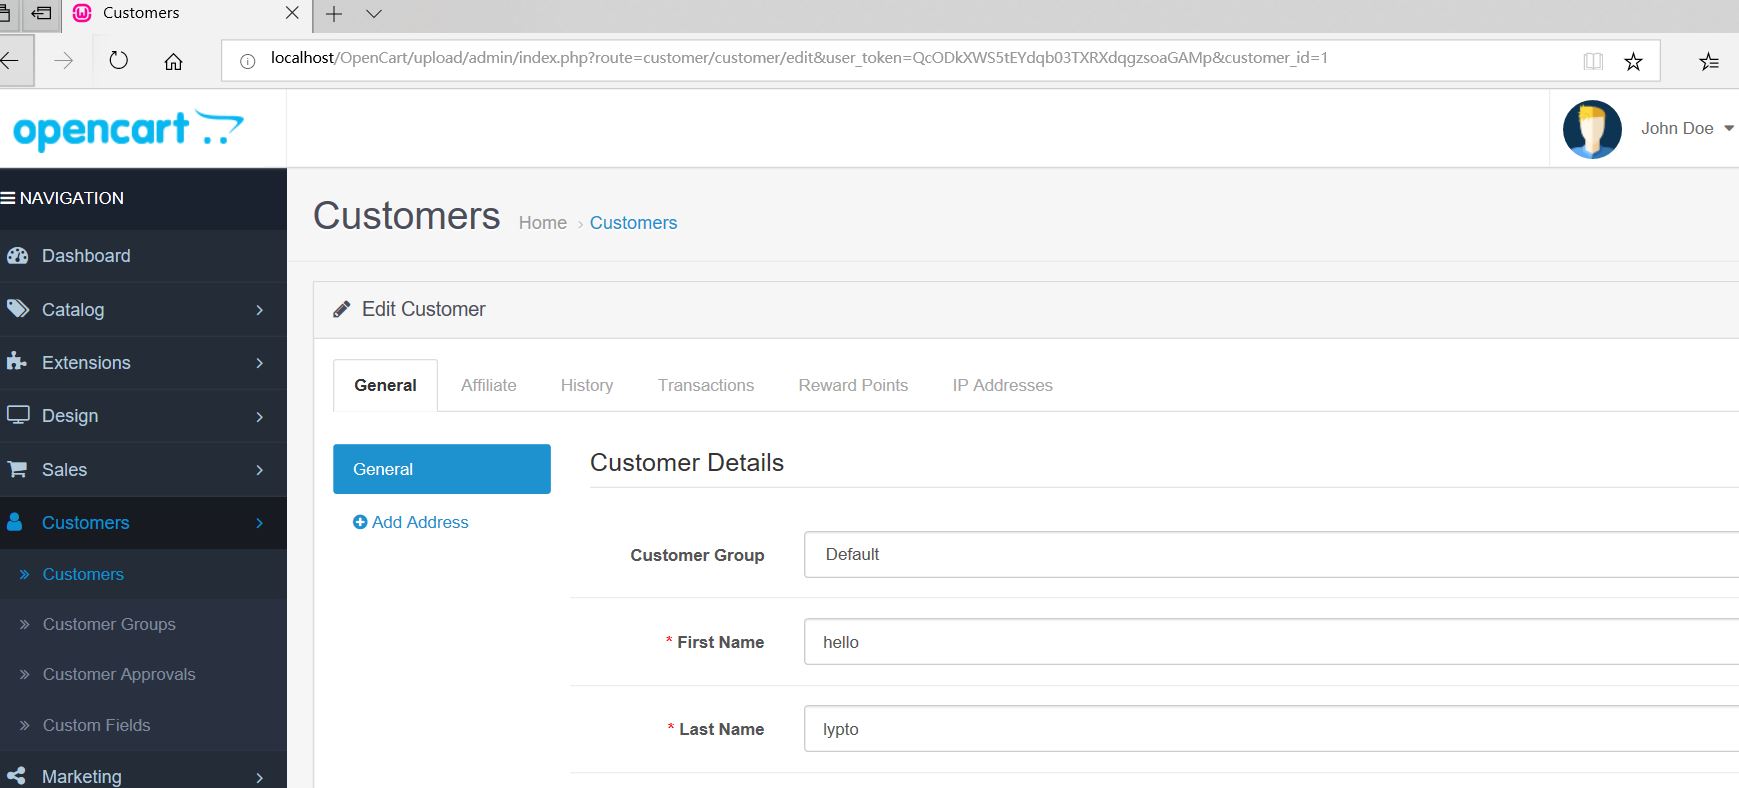Open the reading view book icon
The width and height of the screenshot is (1739, 788).
coord(1593,62)
